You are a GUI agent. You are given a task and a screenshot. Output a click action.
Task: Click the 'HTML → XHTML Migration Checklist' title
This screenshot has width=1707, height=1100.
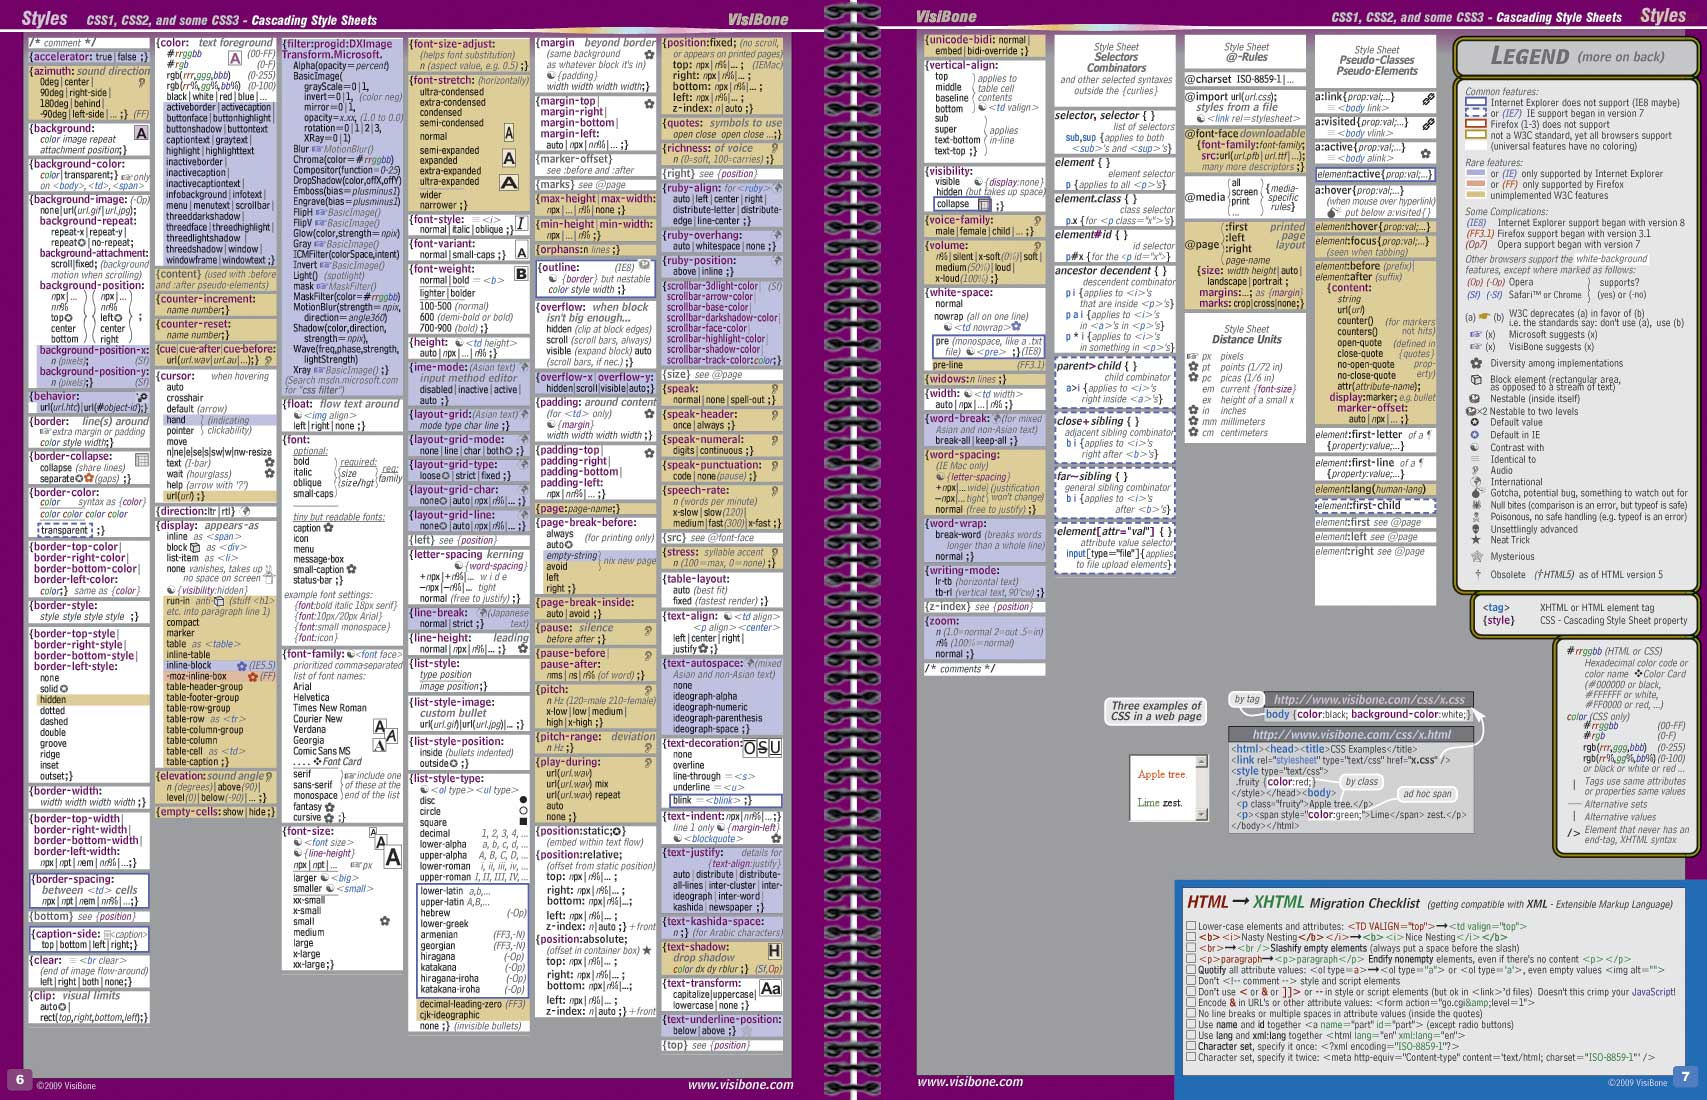click(1302, 902)
